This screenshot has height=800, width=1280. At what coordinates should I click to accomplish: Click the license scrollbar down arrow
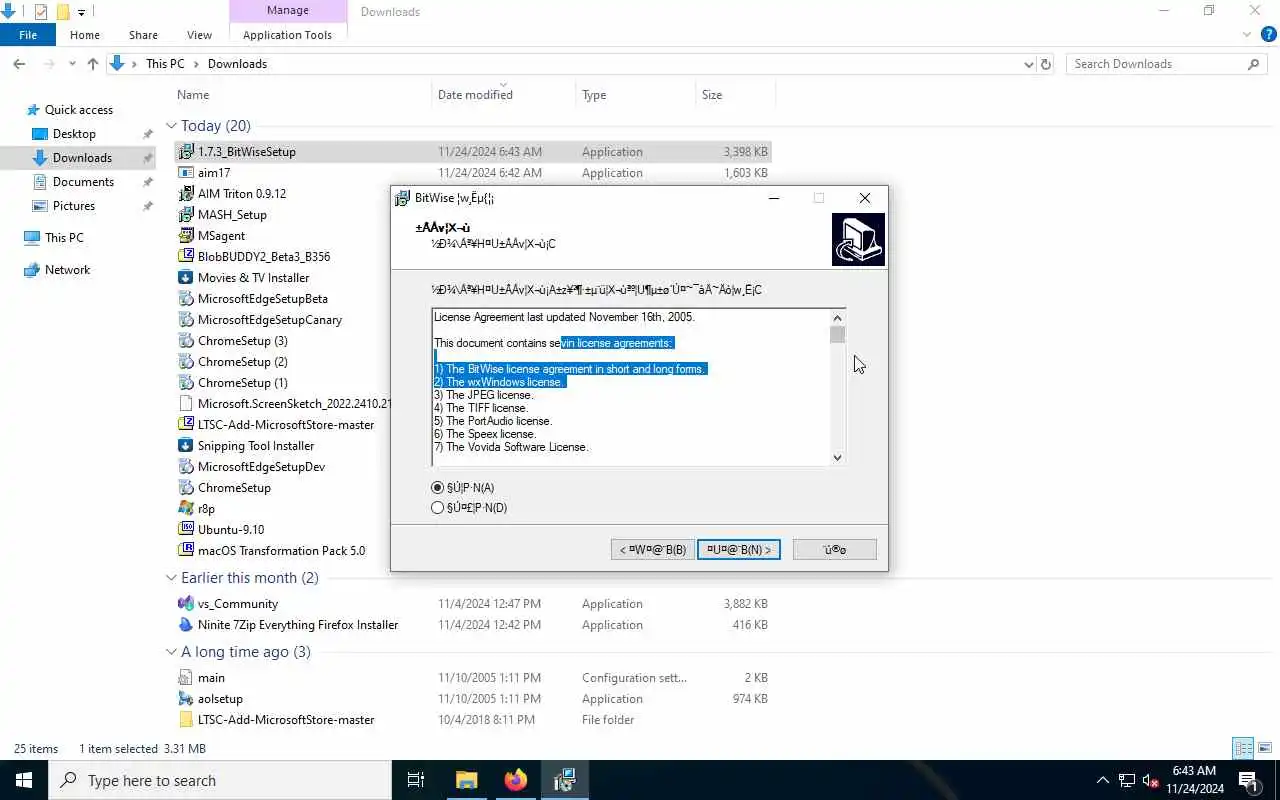point(837,458)
